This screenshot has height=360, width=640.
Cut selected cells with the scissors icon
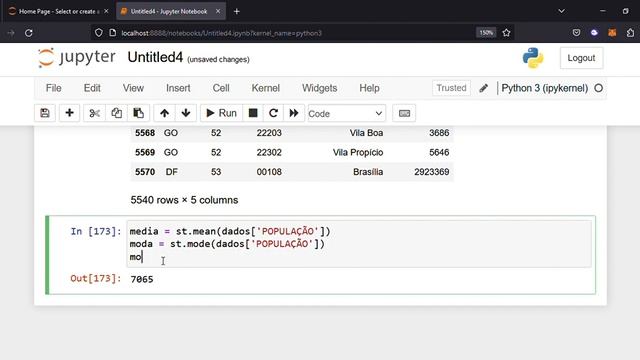94,113
